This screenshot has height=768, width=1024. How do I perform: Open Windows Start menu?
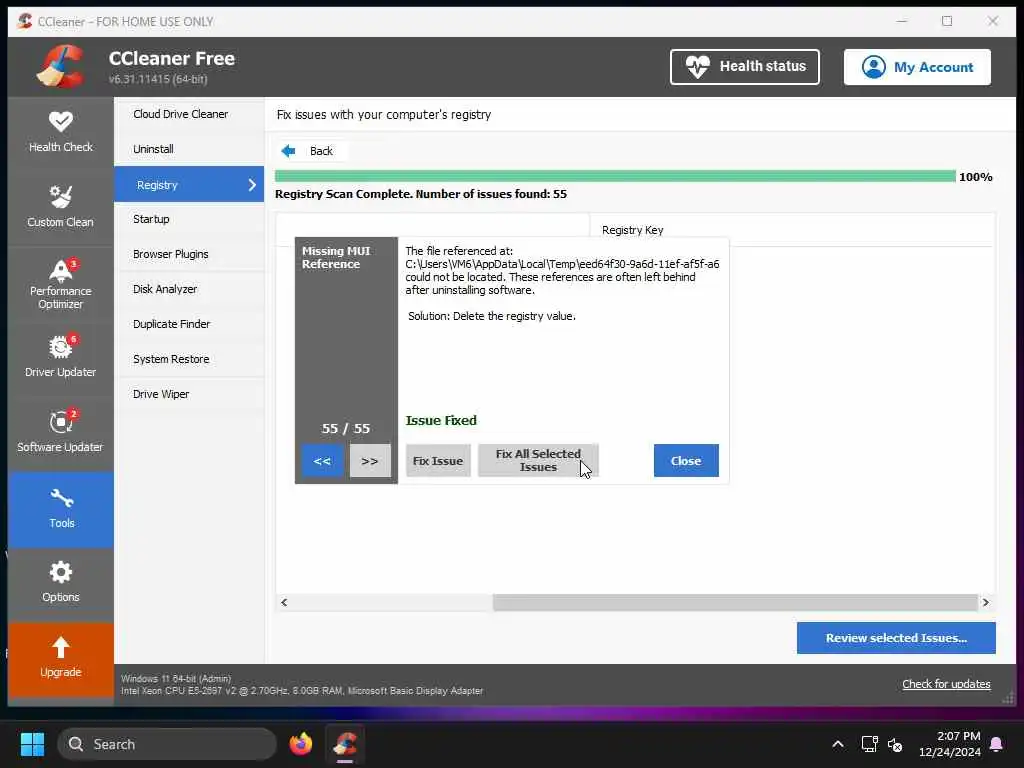(x=32, y=744)
